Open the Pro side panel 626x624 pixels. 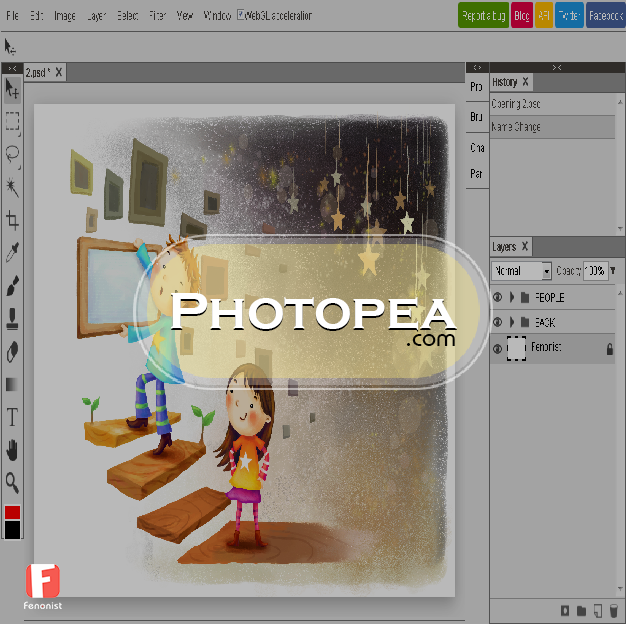coord(477,87)
